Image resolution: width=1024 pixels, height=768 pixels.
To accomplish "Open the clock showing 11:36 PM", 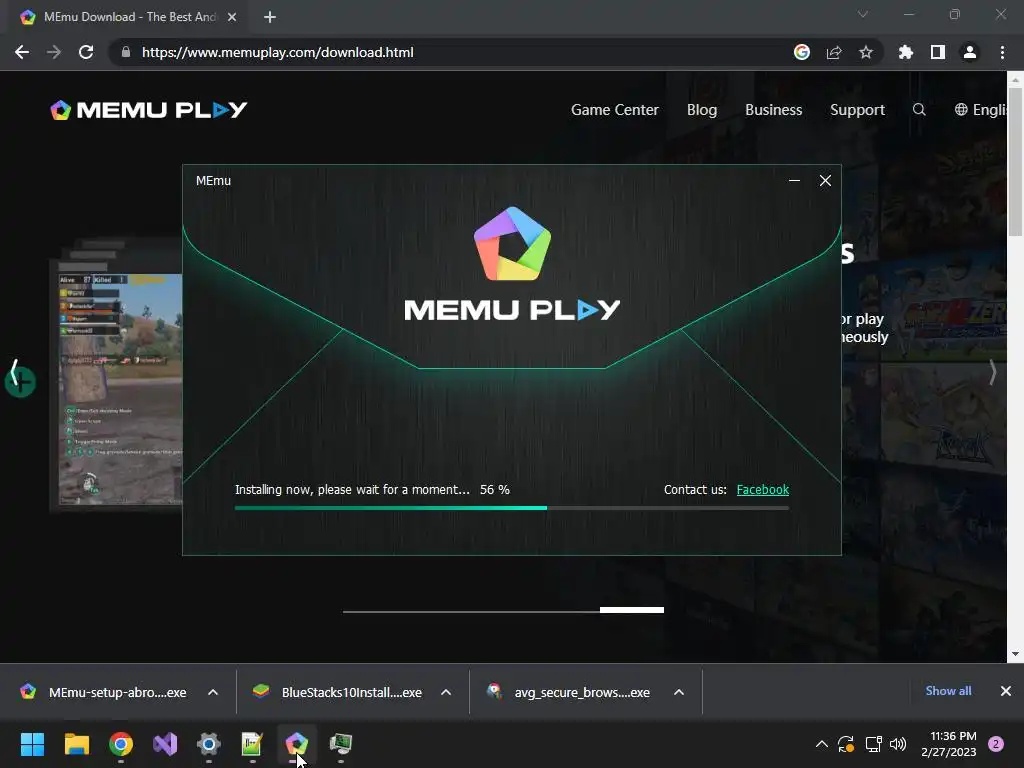I will point(949,744).
